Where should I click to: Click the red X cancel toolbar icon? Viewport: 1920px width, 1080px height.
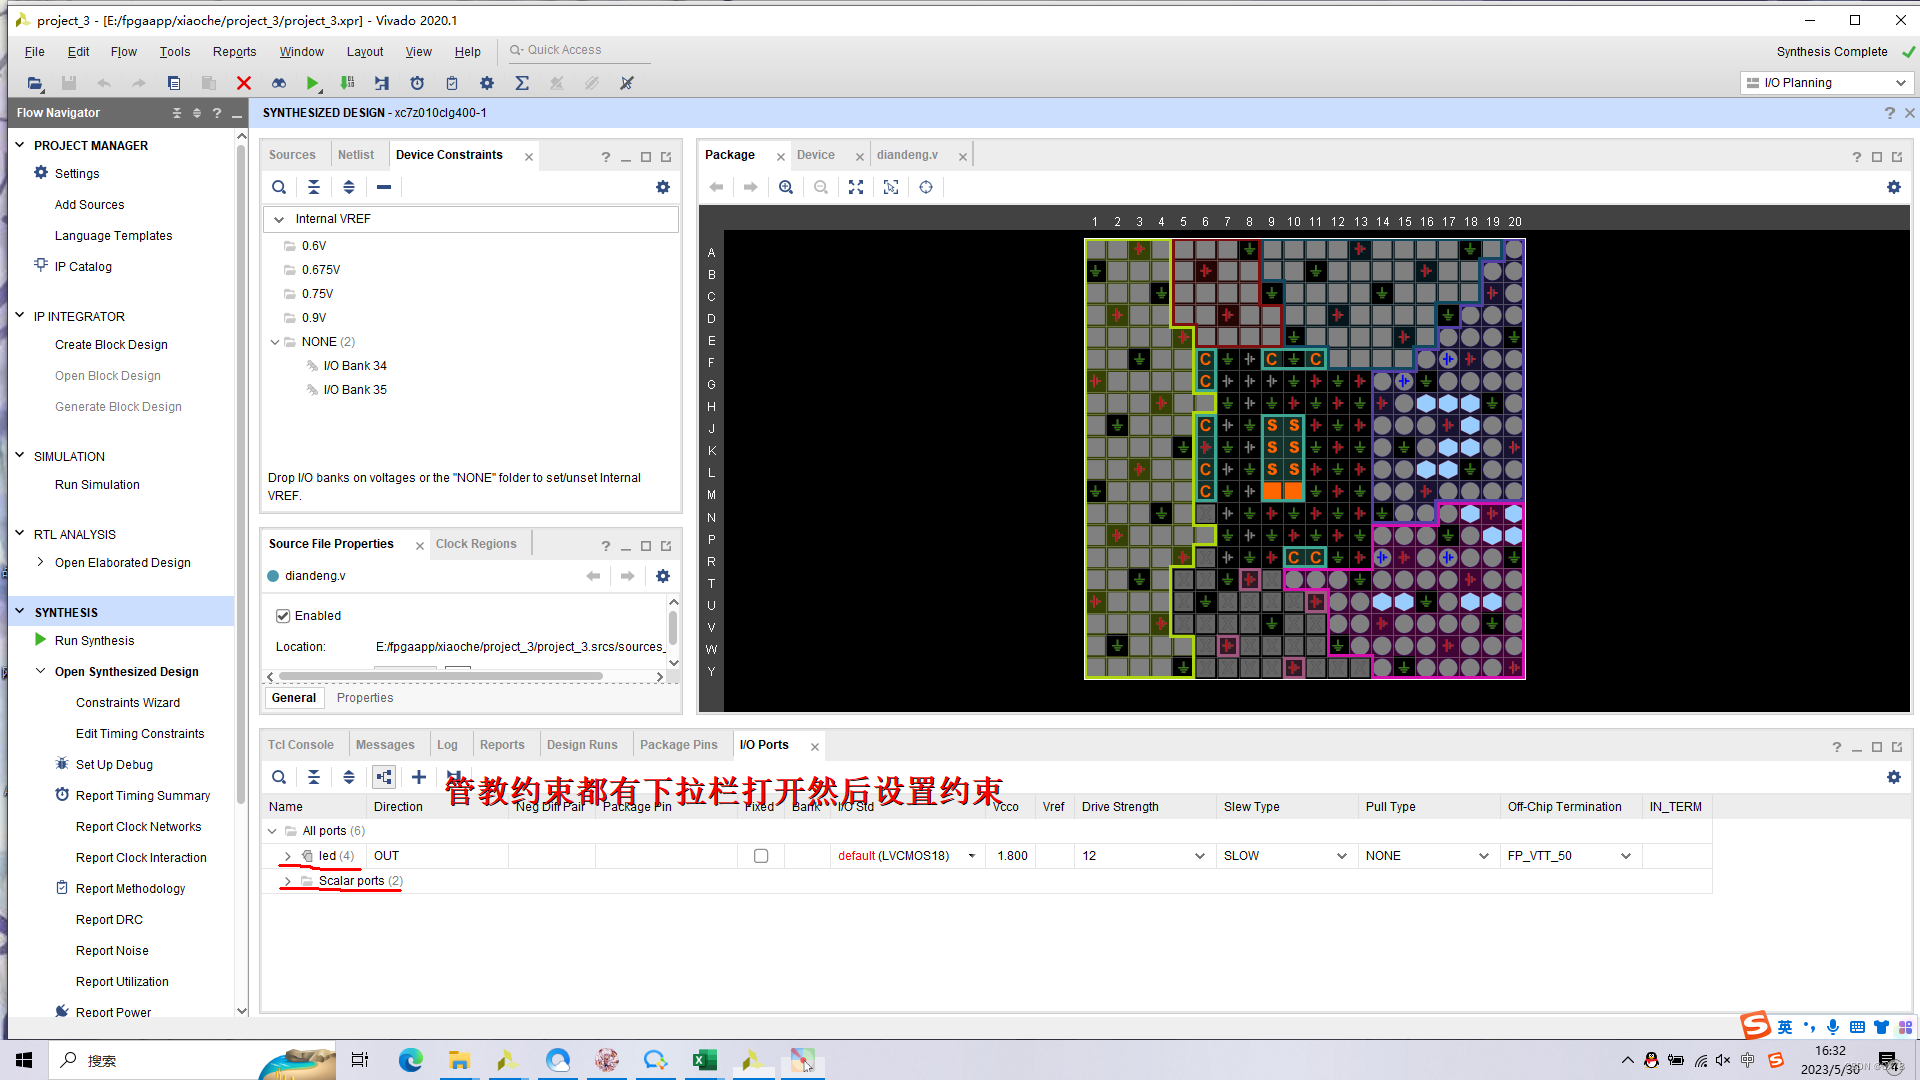click(243, 83)
